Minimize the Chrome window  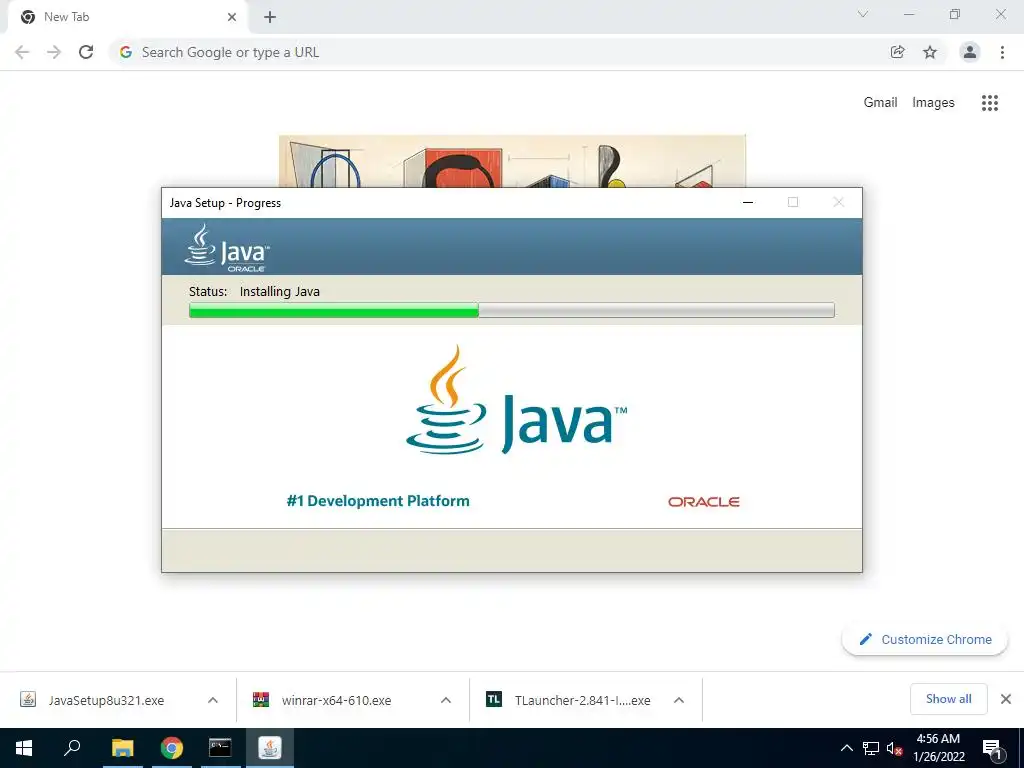coord(909,14)
